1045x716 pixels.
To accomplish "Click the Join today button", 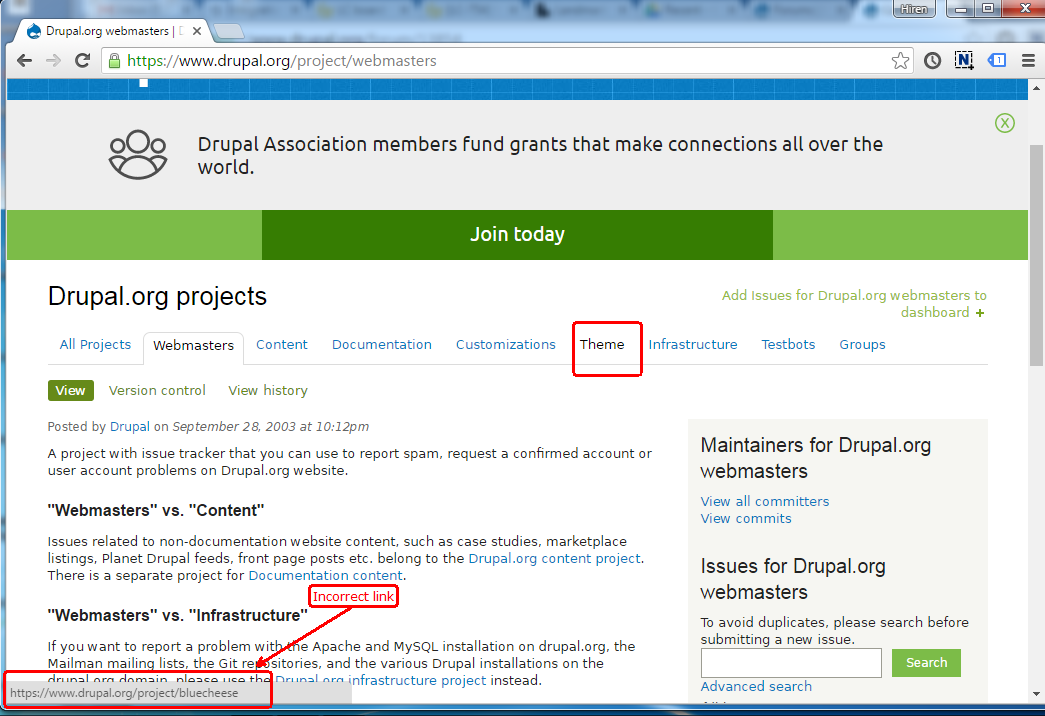I will 517,235.
